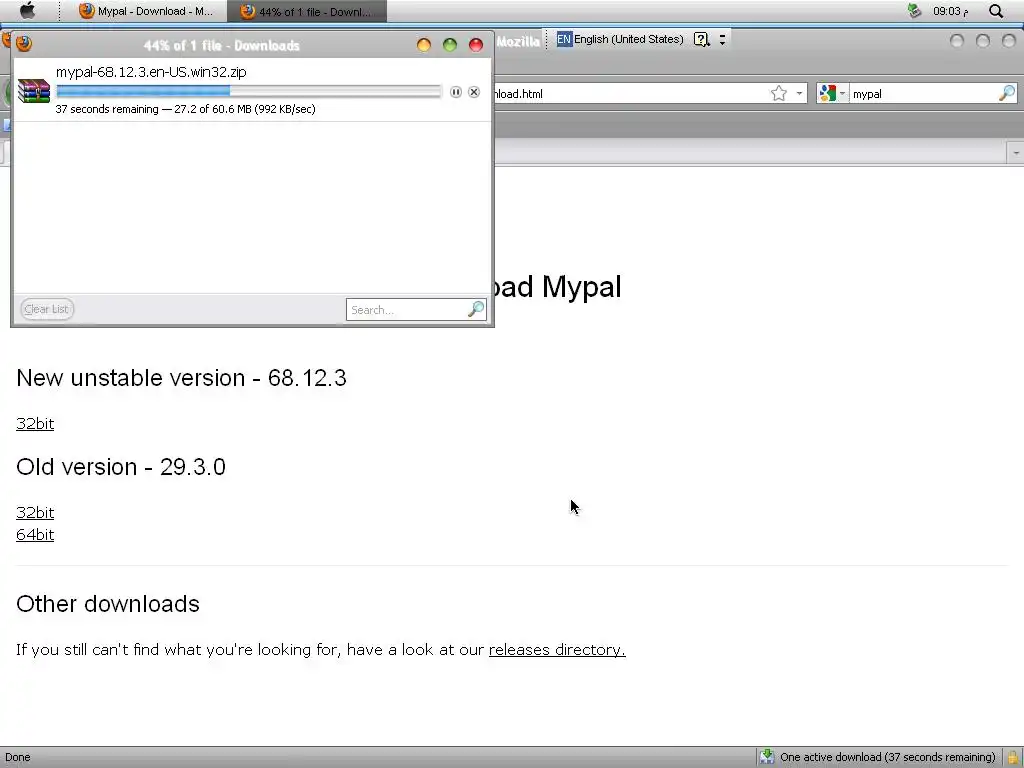Click the EN language indicator icon
1024x768 pixels.
coord(564,39)
